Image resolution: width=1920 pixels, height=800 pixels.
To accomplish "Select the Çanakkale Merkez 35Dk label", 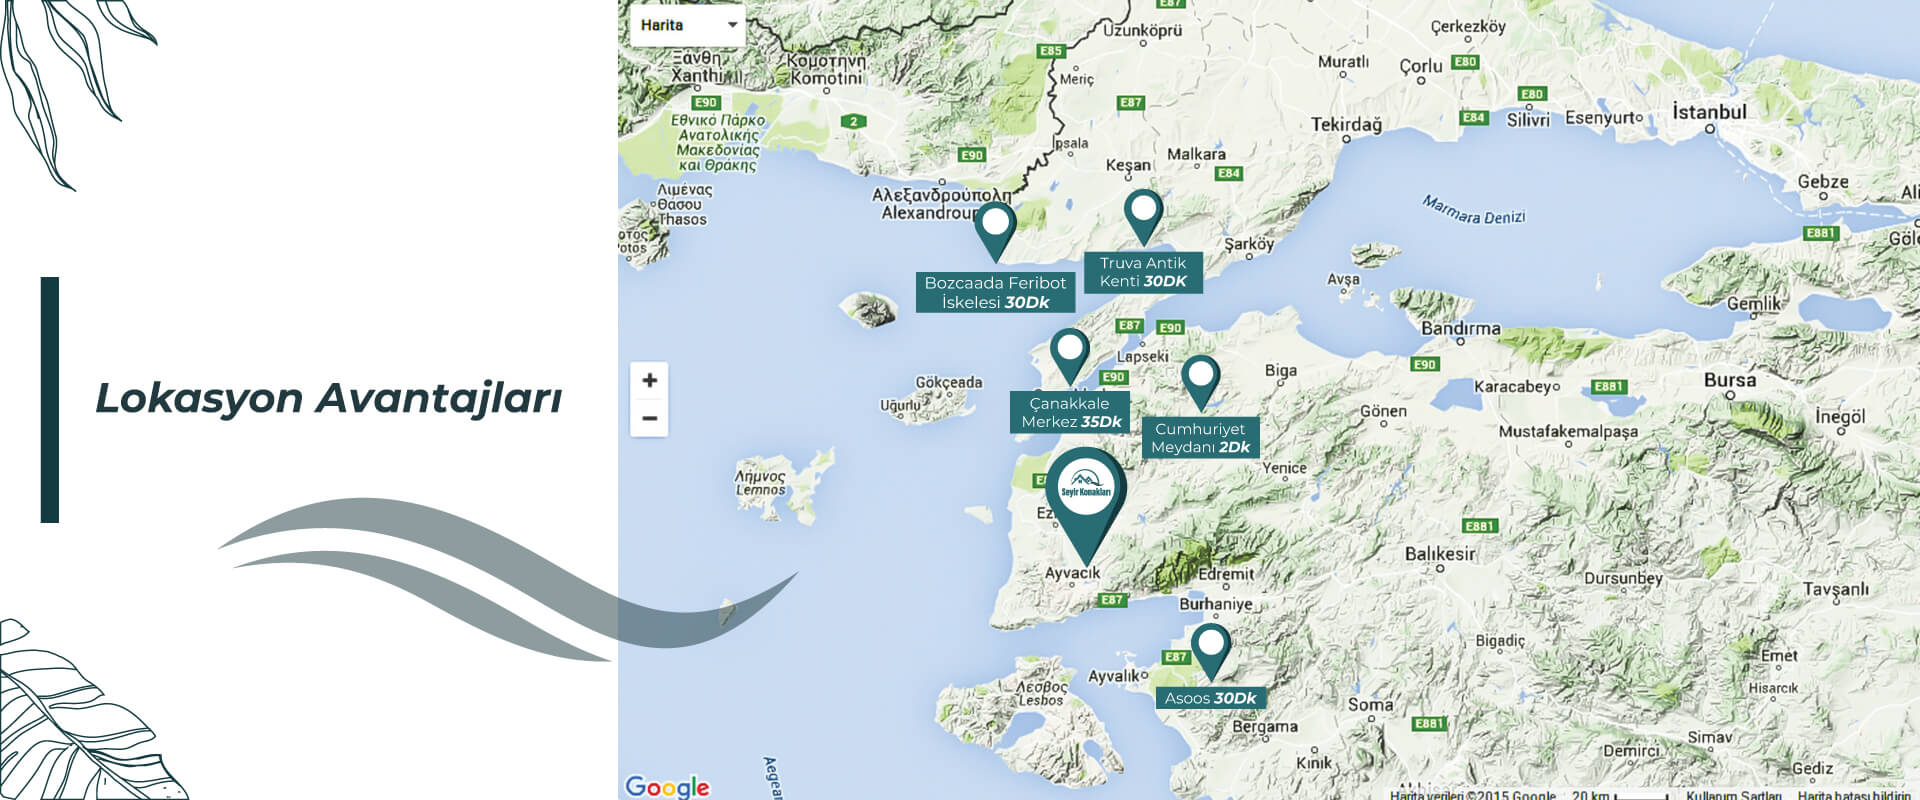I will (1070, 412).
